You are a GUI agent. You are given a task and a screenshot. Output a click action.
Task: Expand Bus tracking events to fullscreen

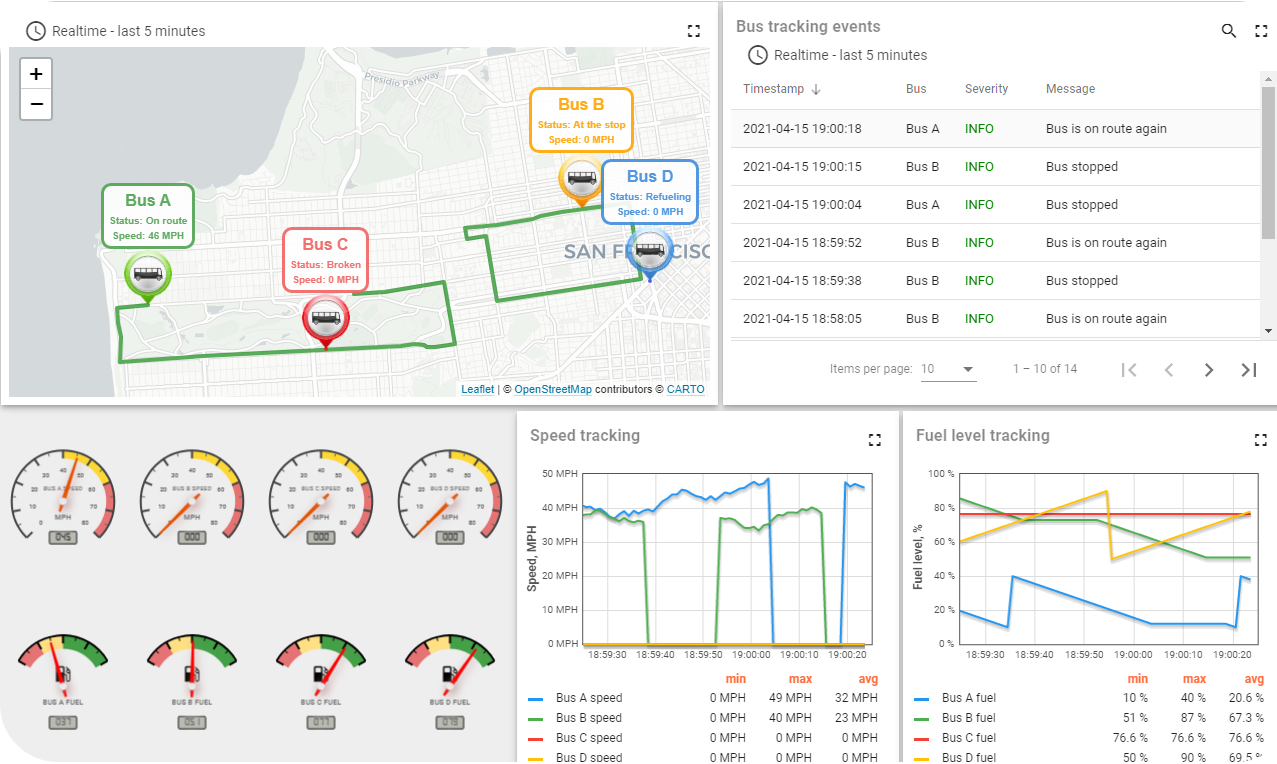click(1261, 31)
